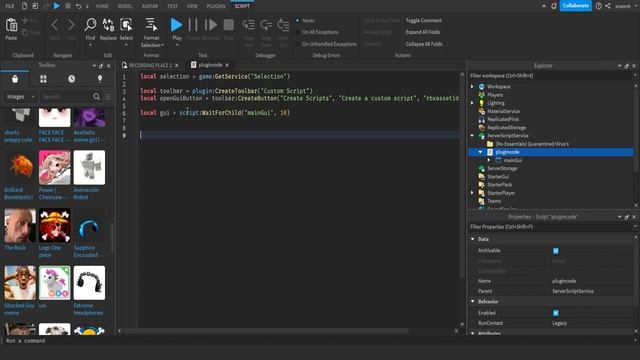Click the notifications bell icon
This screenshot has width=640, height=360.
(553, 6)
